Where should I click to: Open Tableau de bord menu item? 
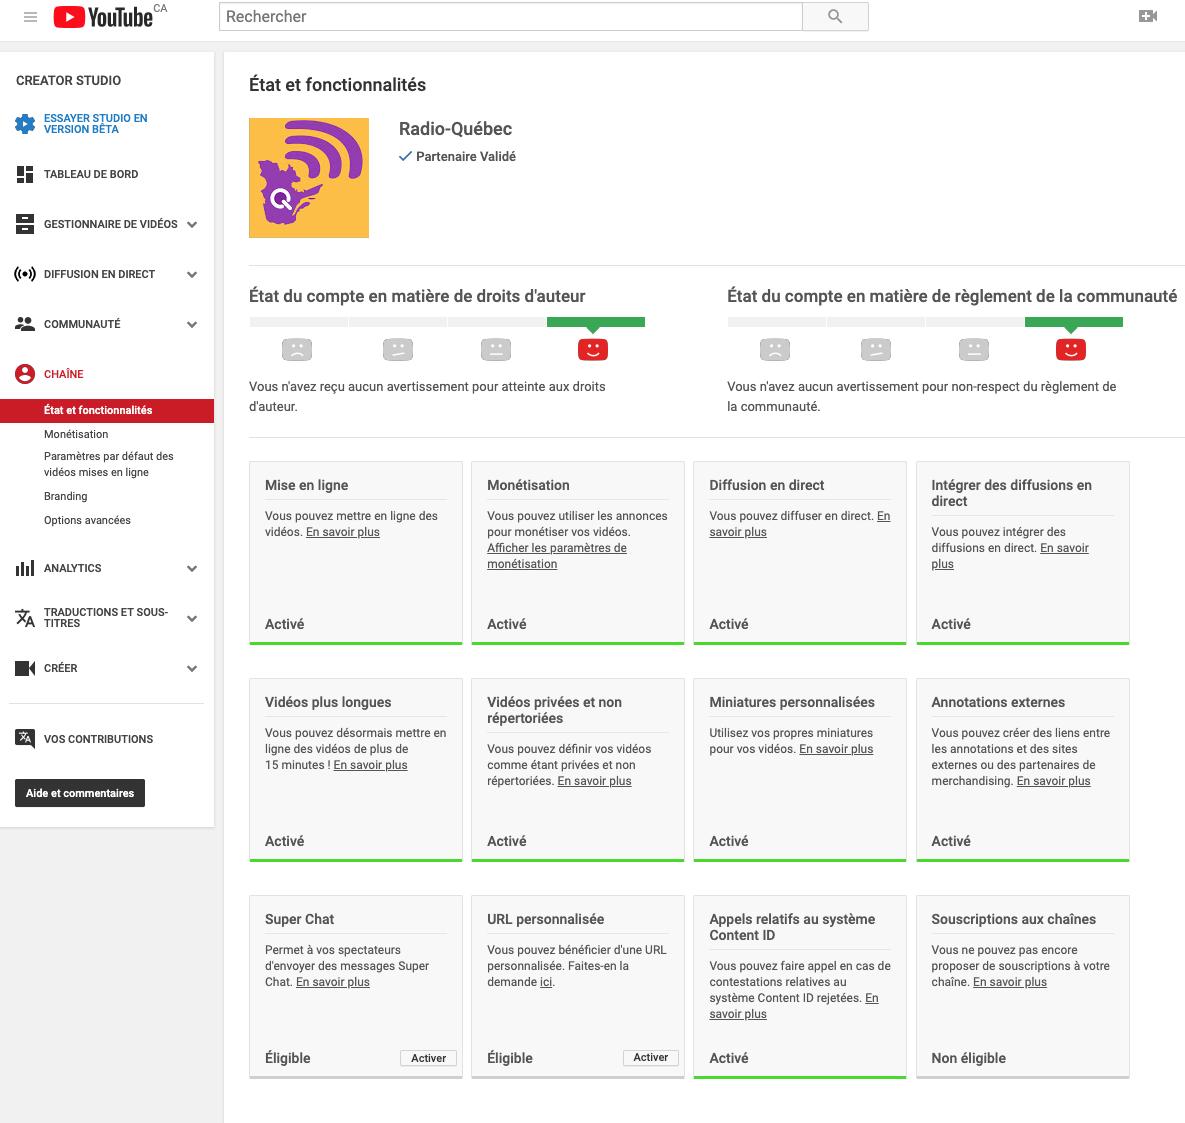[x=91, y=175]
